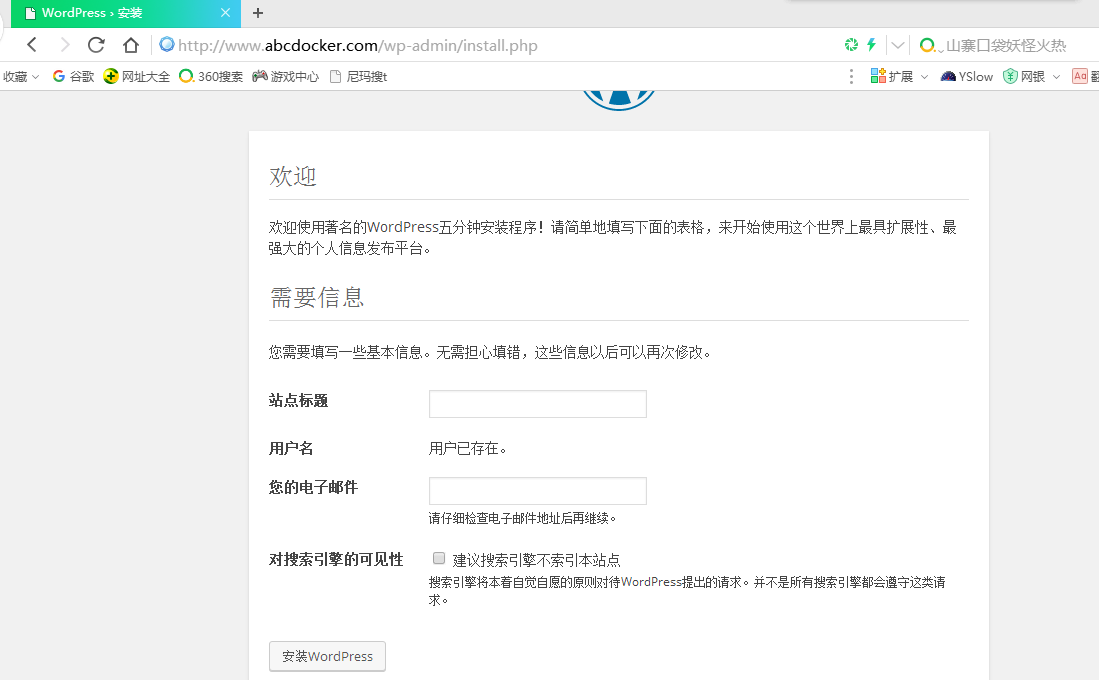Click the 360 search box 山寨口袋妖怪火热

click(x=1006, y=46)
